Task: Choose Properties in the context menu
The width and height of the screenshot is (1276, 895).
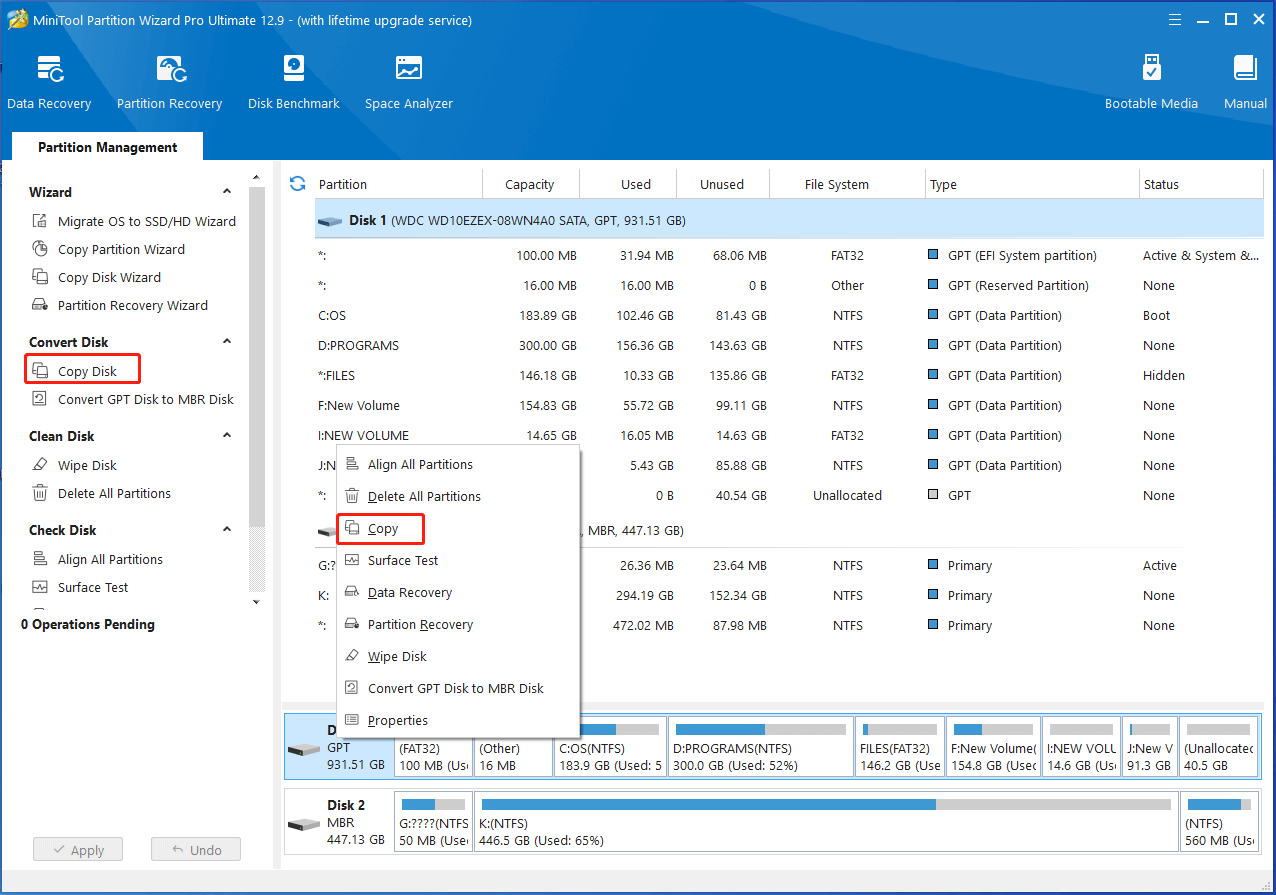Action: 397,721
